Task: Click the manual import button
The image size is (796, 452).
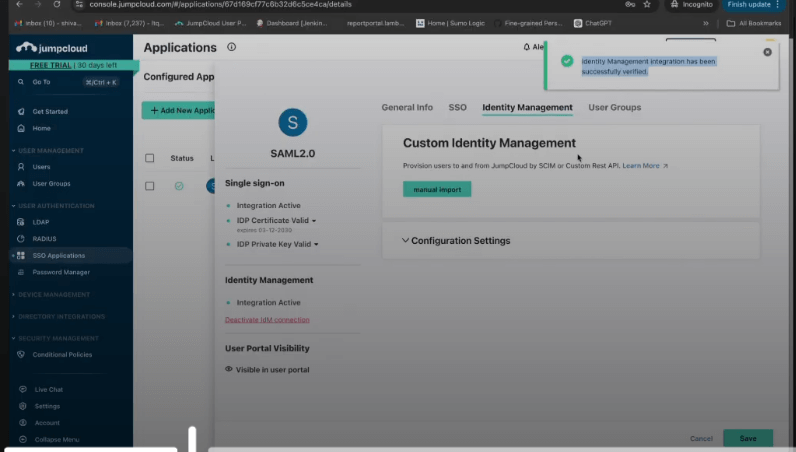Action: point(437,189)
